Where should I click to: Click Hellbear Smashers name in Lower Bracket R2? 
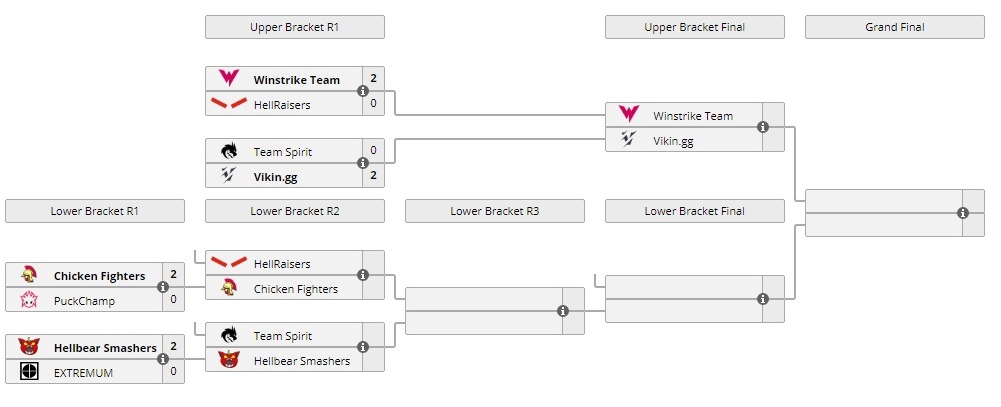(302, 360)
